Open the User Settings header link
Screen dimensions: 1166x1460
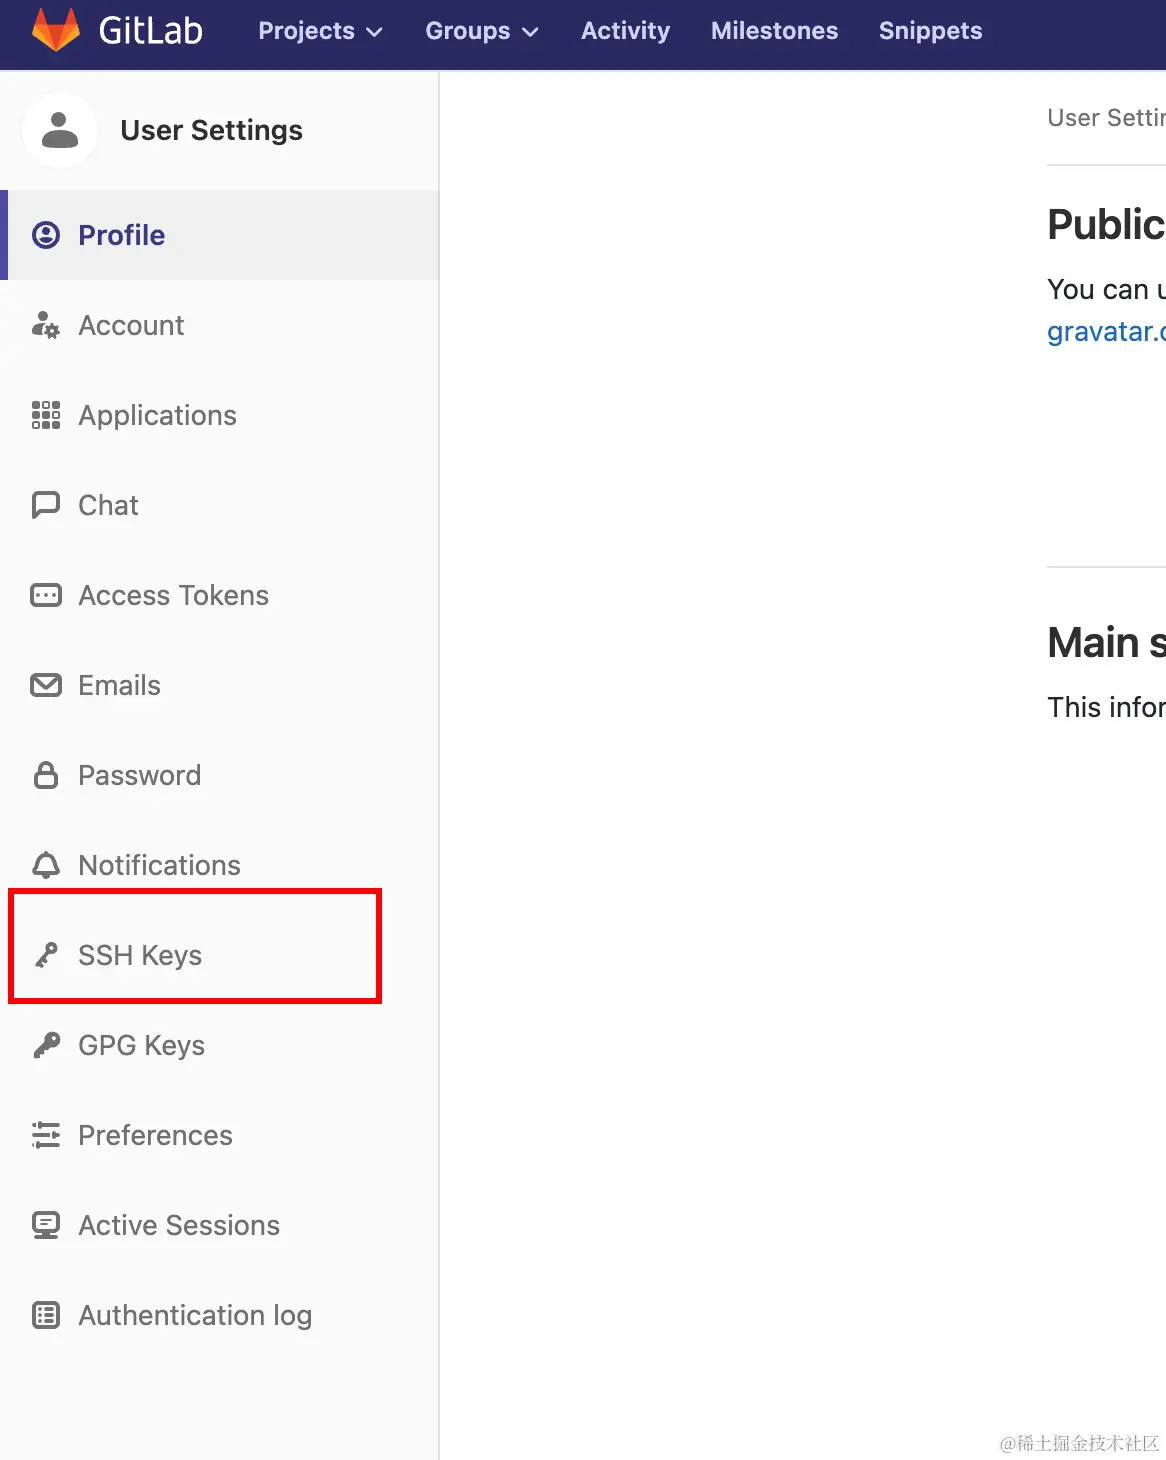coord(211,130)
